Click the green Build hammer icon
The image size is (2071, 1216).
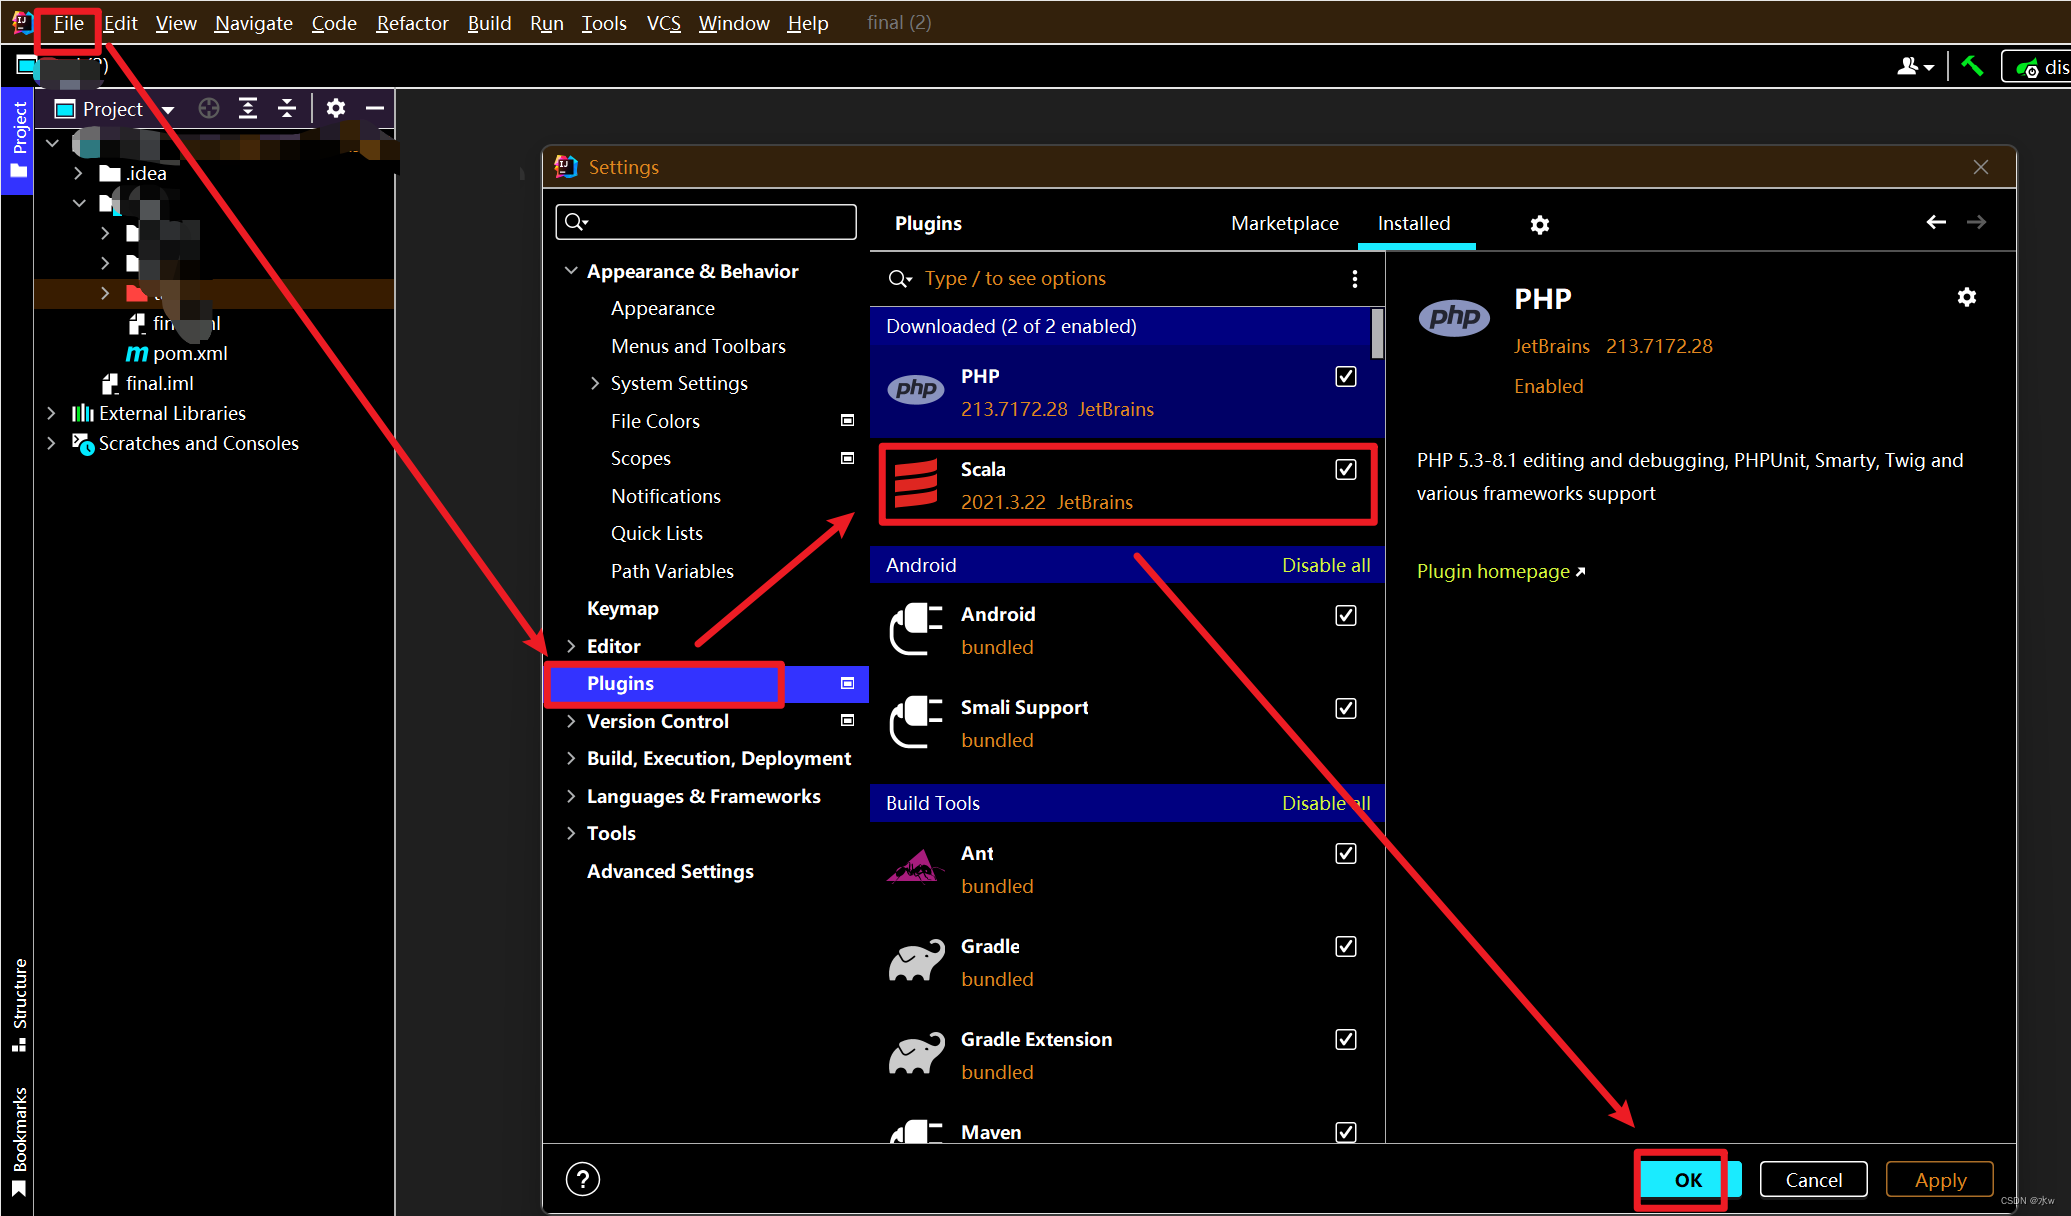point(1972,66)
